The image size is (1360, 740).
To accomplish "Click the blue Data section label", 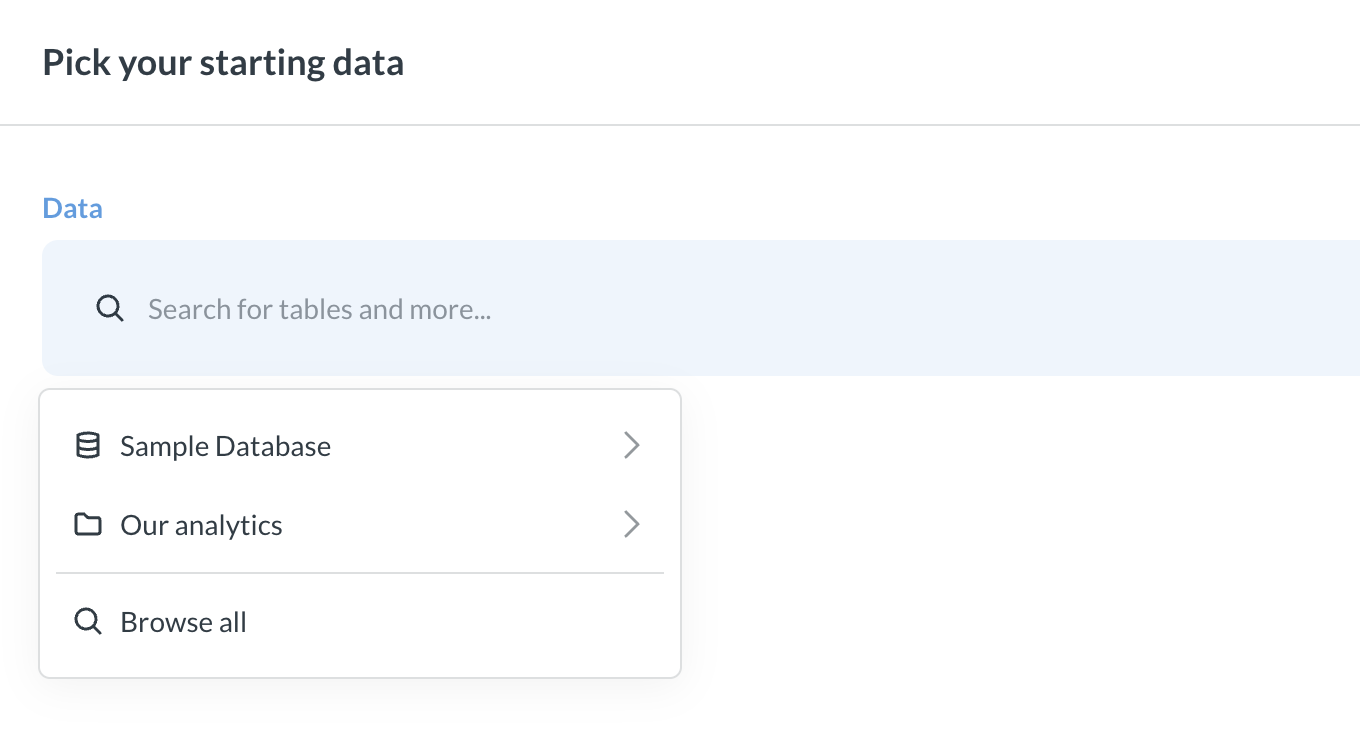I will [x=72, y=207].
